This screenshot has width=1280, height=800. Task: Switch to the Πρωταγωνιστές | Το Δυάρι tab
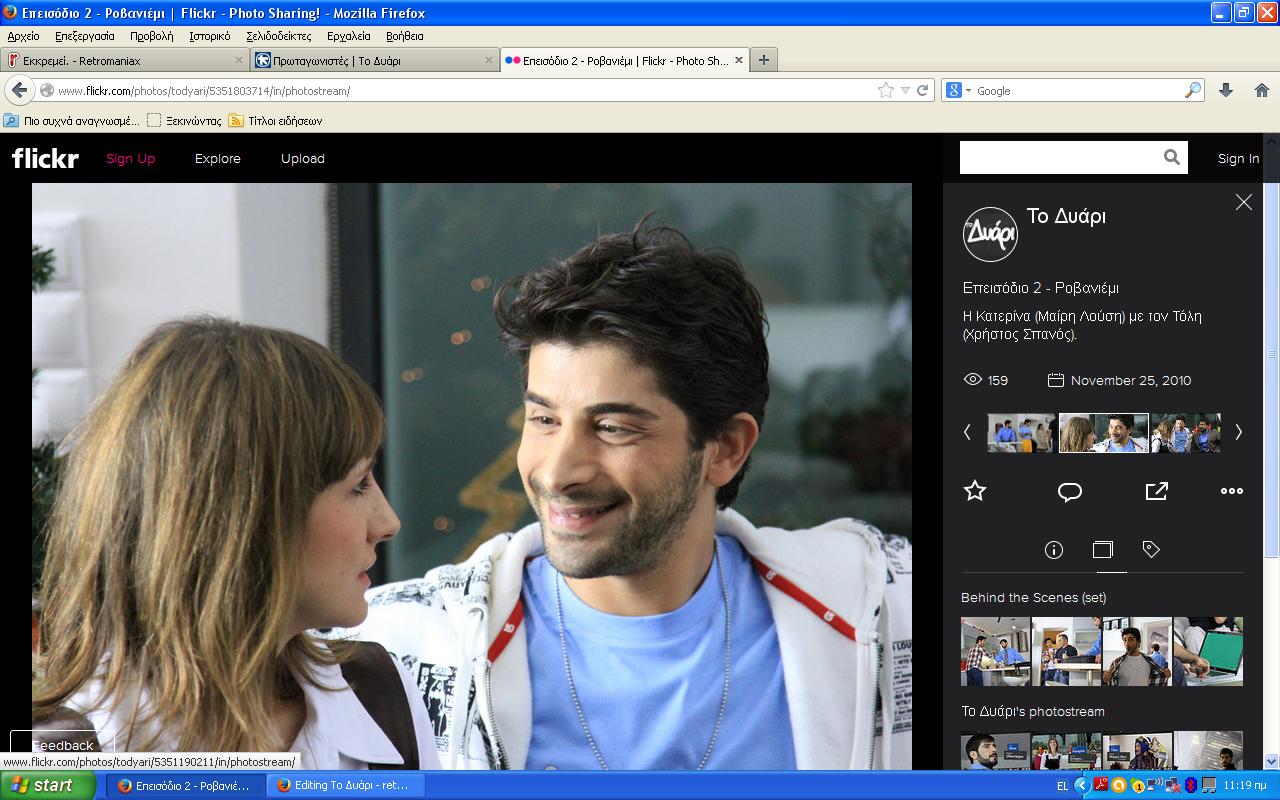336,61
